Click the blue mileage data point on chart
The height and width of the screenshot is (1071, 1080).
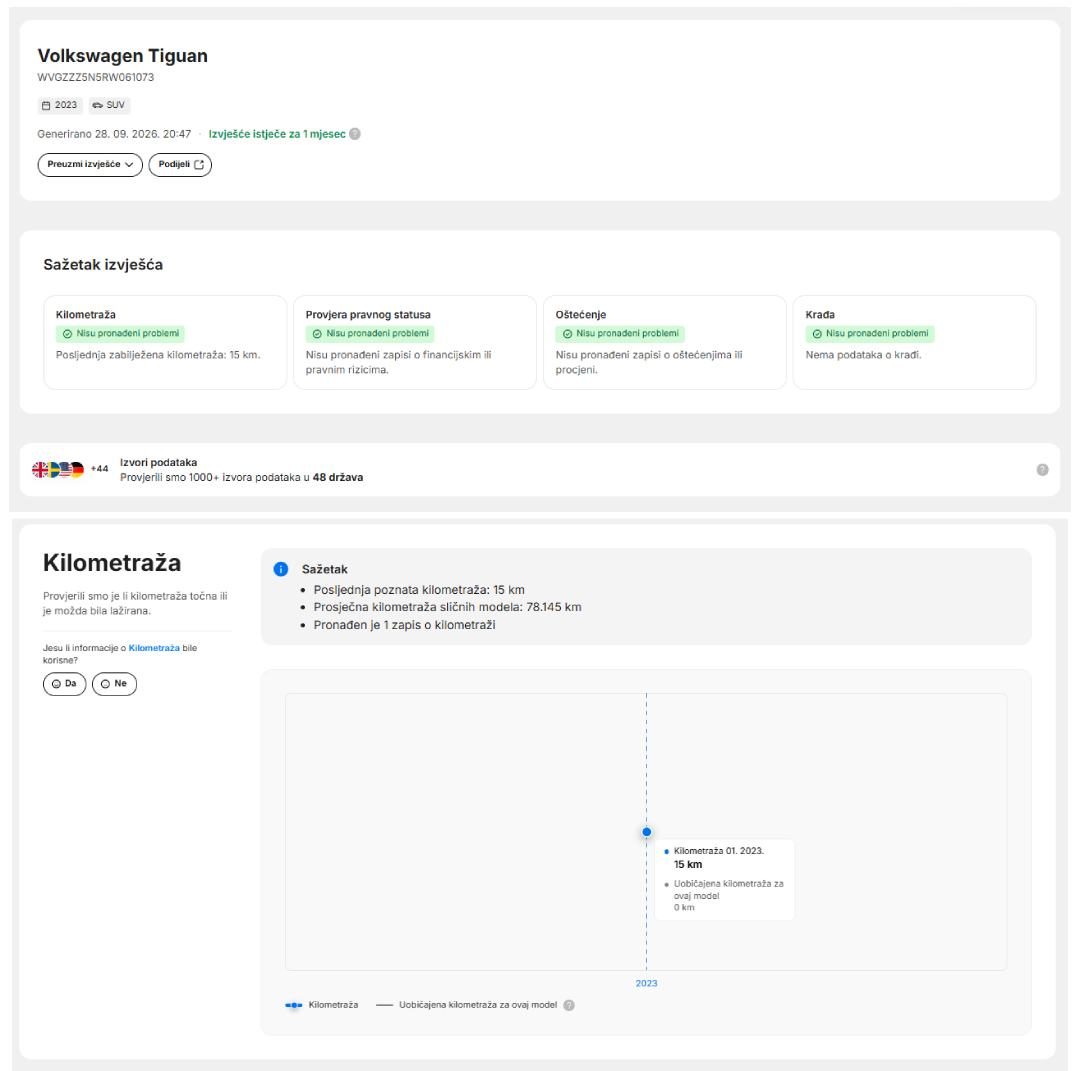click(x=647, y=832)
